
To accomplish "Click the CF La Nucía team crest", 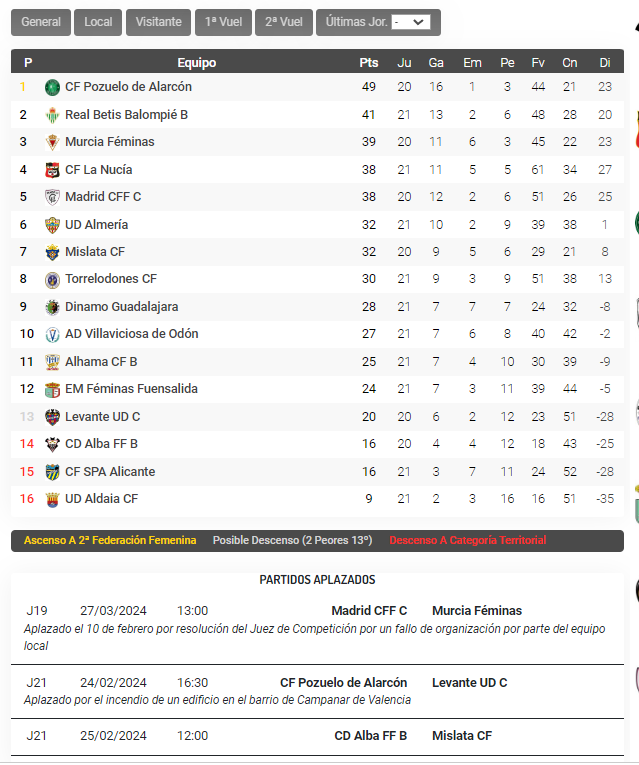I will [52, 170].
